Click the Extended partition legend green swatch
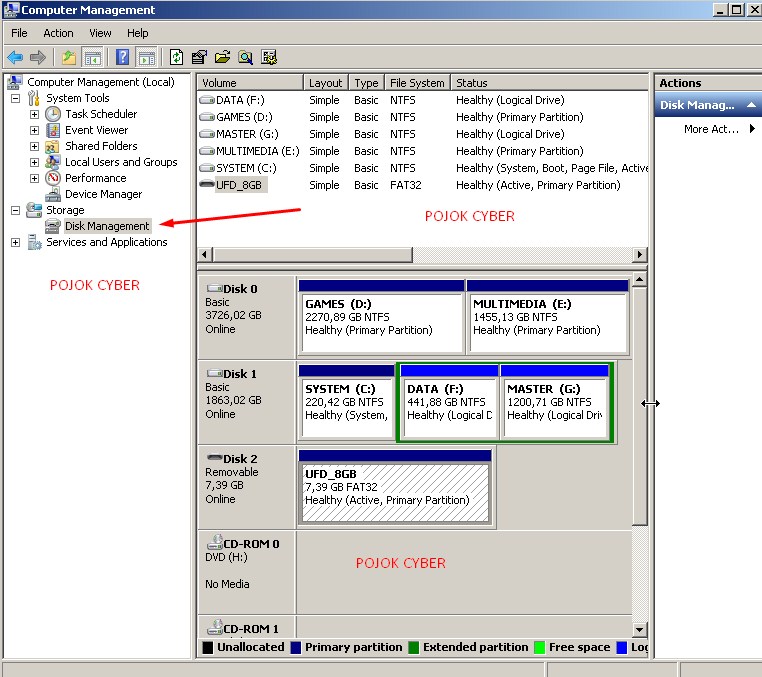762x677 pixels. coord(414,648)
